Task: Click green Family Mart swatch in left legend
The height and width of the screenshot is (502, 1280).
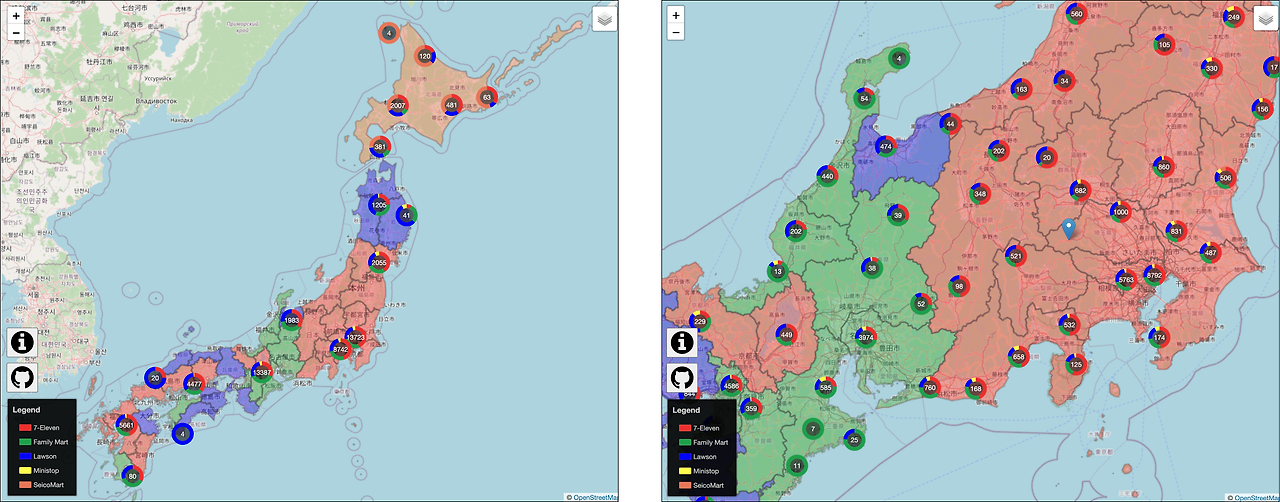Action: (25, 442)
